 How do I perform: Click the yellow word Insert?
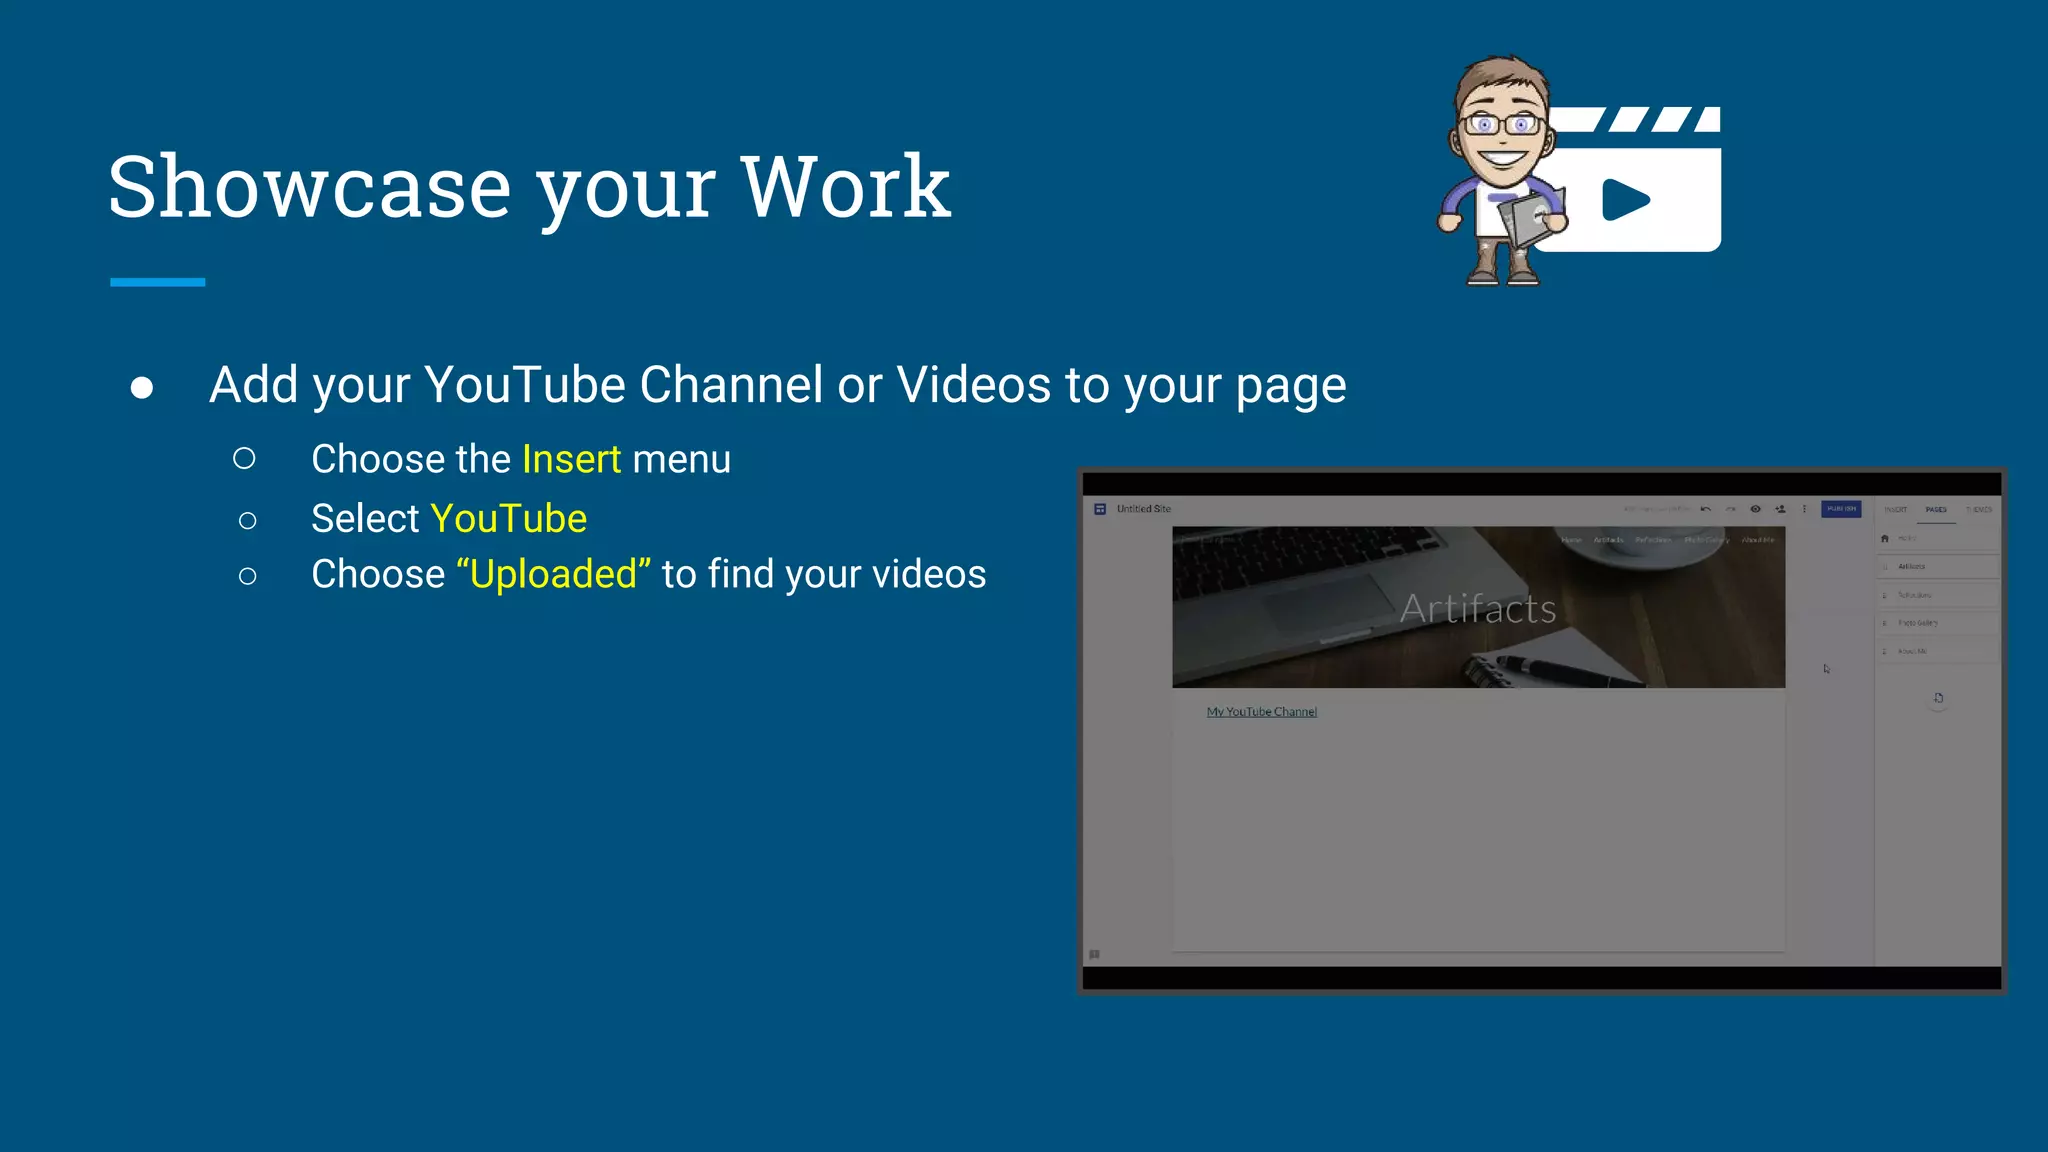[571, 459]
